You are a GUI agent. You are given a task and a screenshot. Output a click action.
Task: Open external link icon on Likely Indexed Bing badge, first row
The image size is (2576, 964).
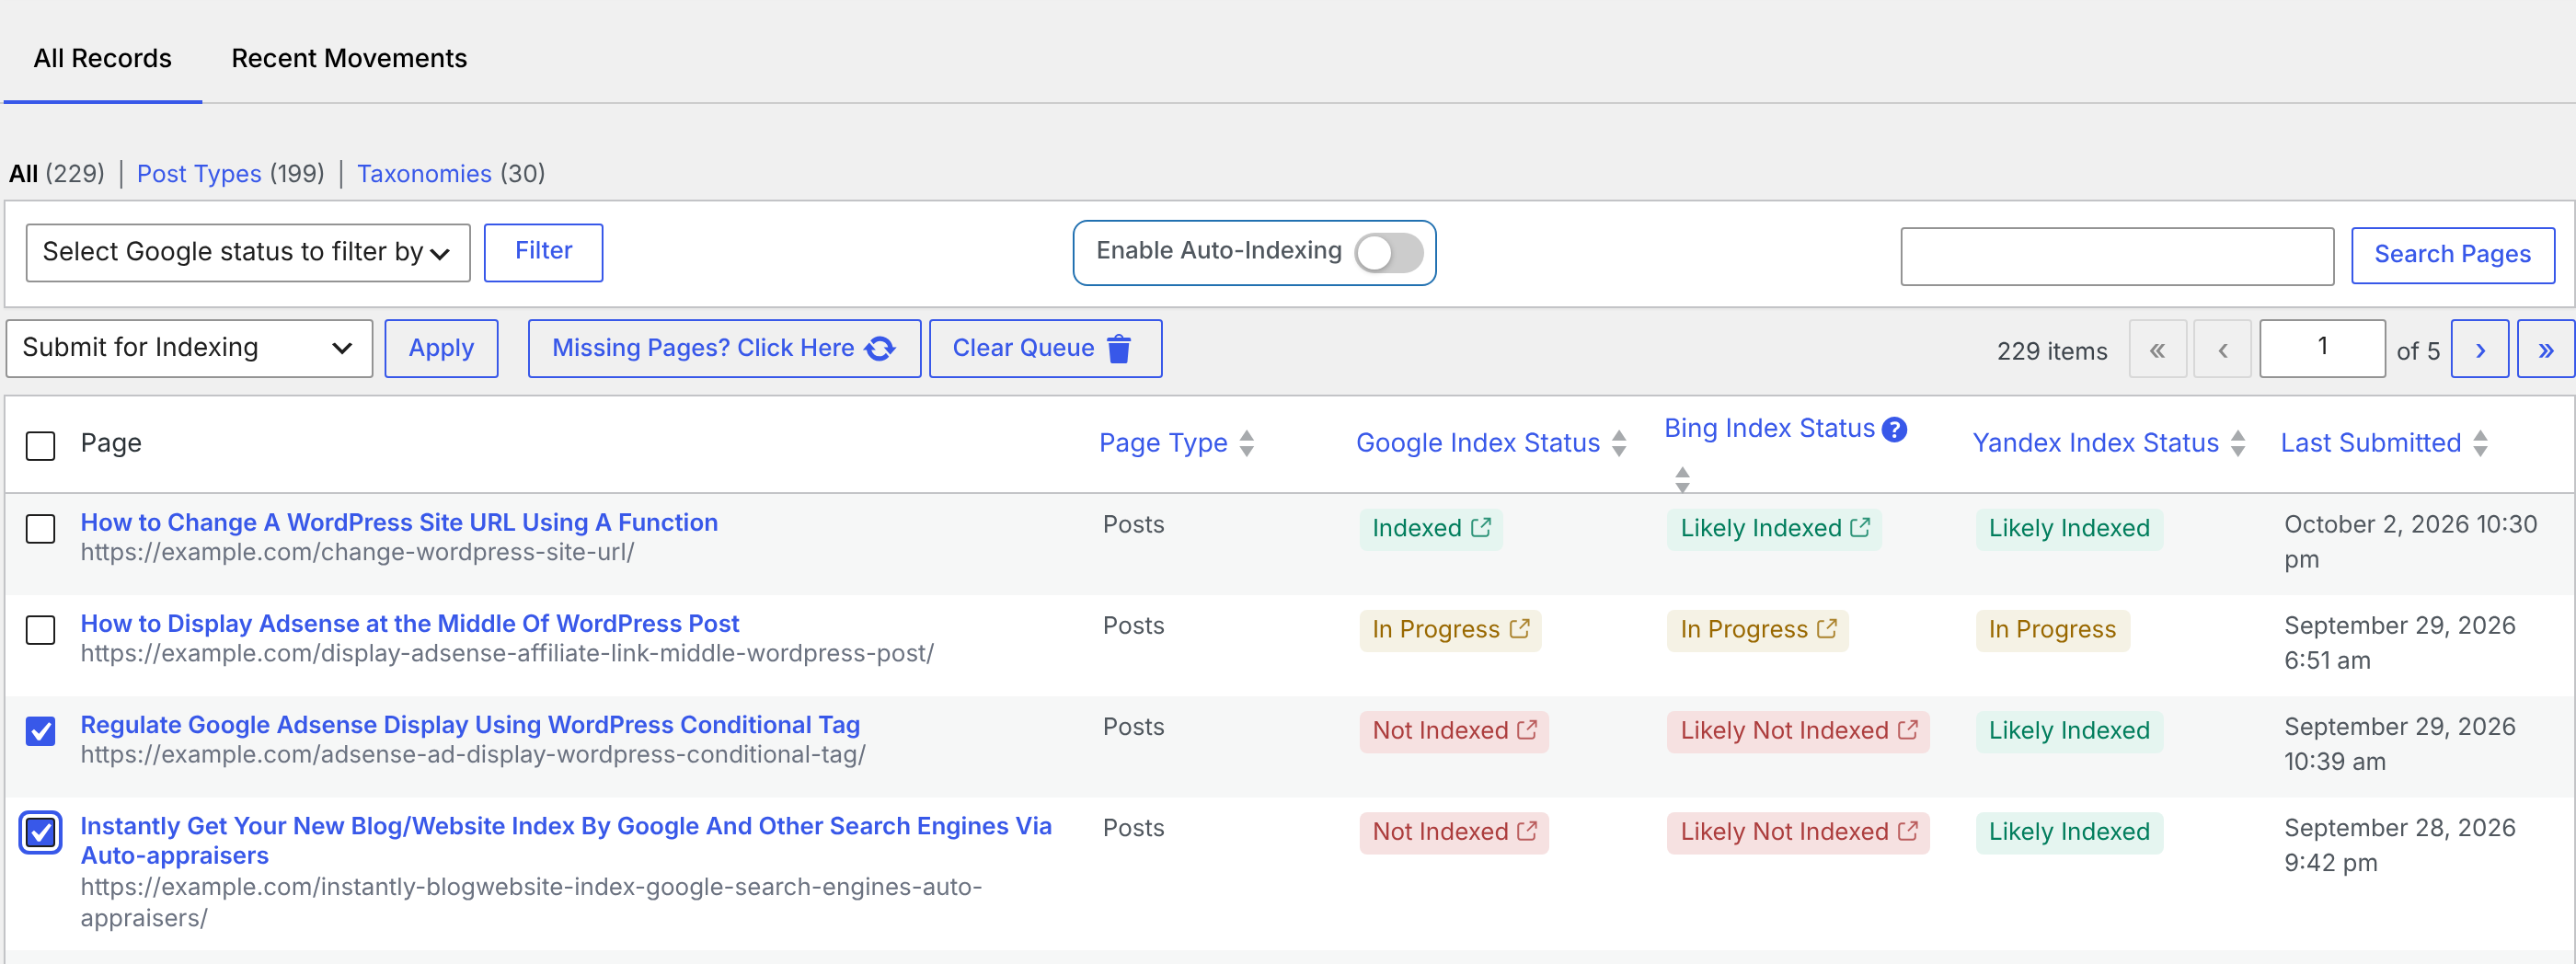click(x=1859, y=527)
